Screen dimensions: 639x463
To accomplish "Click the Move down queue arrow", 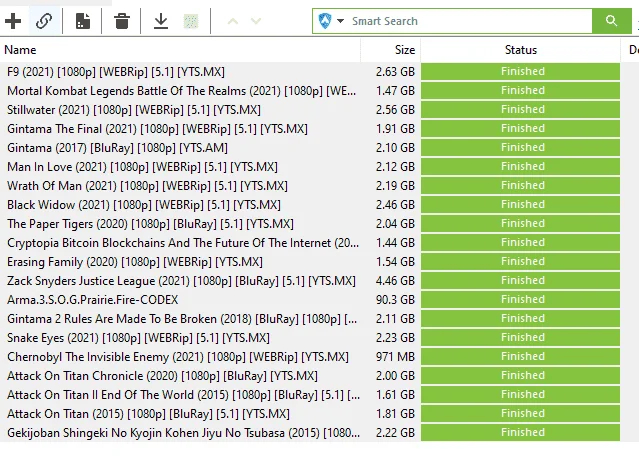I will click(256, 21).
